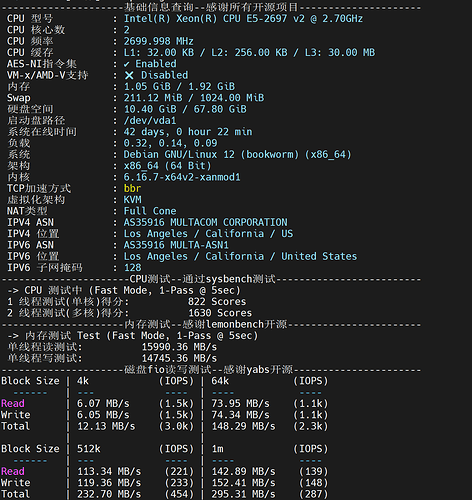Click the 64k total IOPS '(2.3k)'
The width and height of the screenshot is (472, 500).
coord(311,427)
